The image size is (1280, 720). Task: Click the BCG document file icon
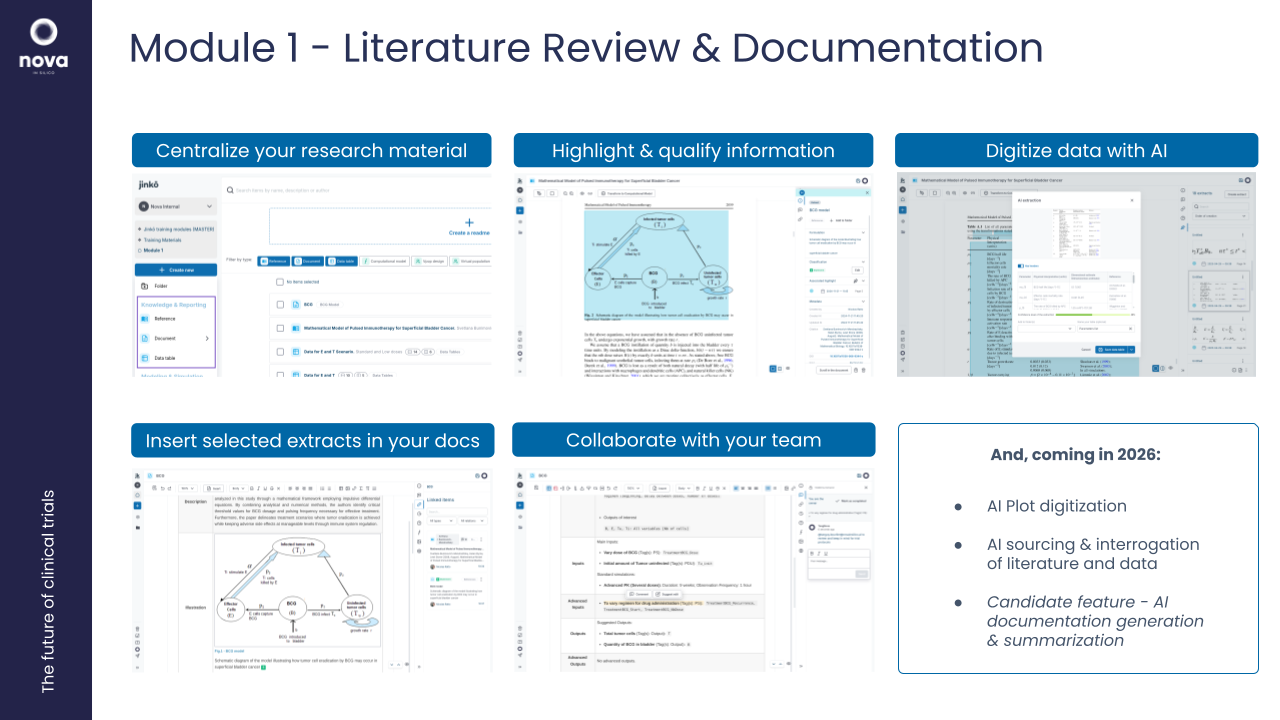[x=296, y=304]
